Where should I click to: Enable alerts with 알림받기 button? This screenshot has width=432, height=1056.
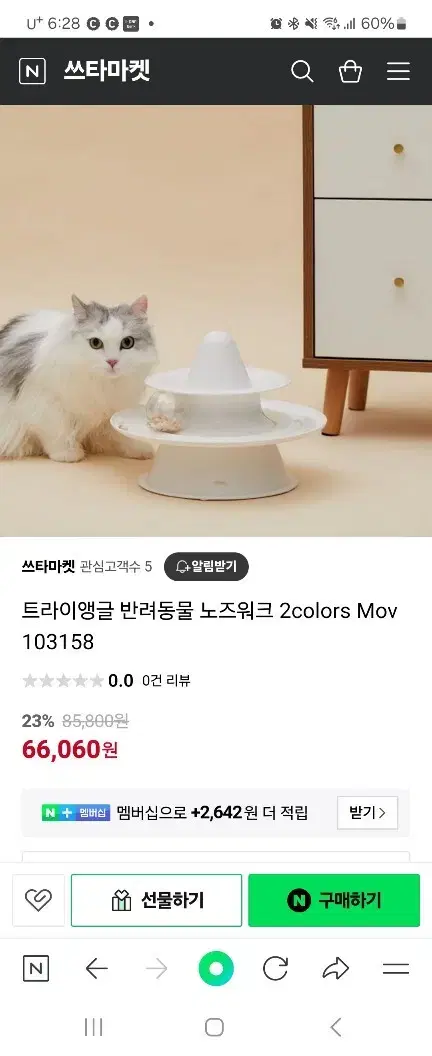[206, 566]
